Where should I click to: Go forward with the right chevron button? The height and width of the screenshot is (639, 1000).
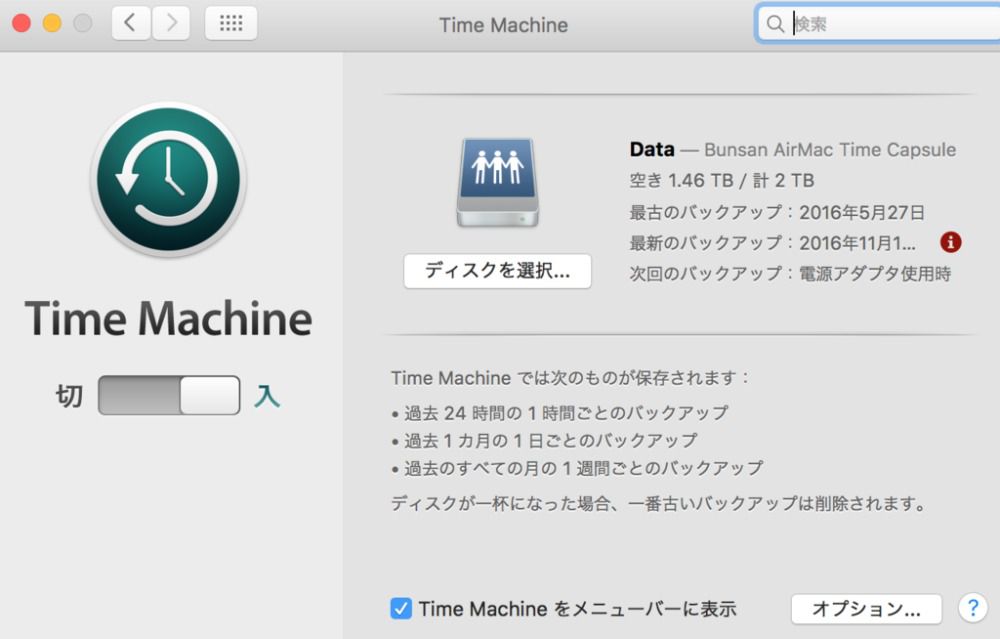pos(171,24)
